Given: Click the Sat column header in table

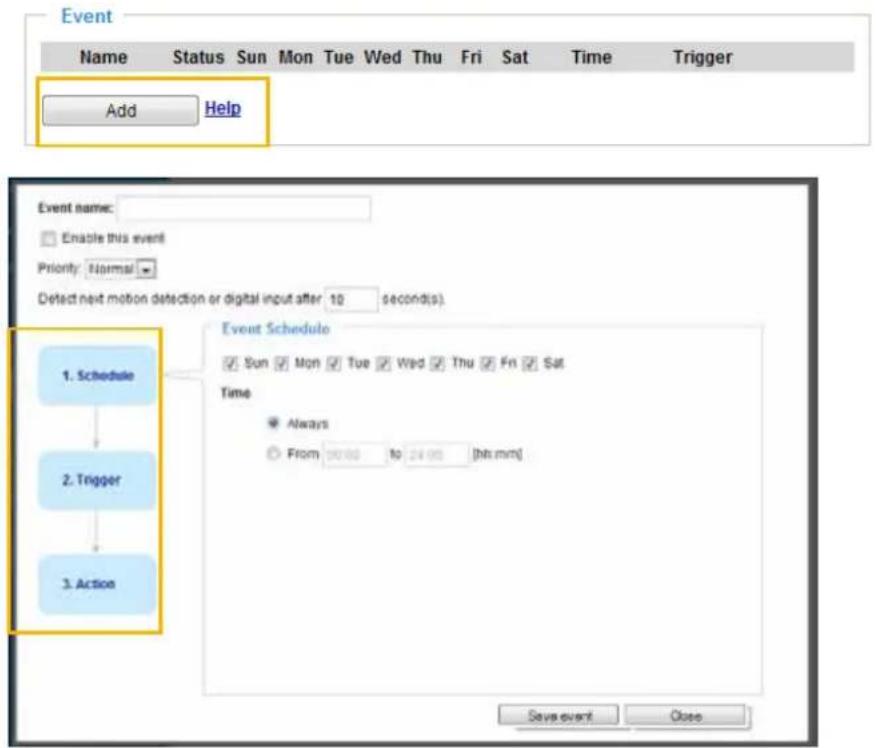Looking at the screenshot, I should 515,57.
